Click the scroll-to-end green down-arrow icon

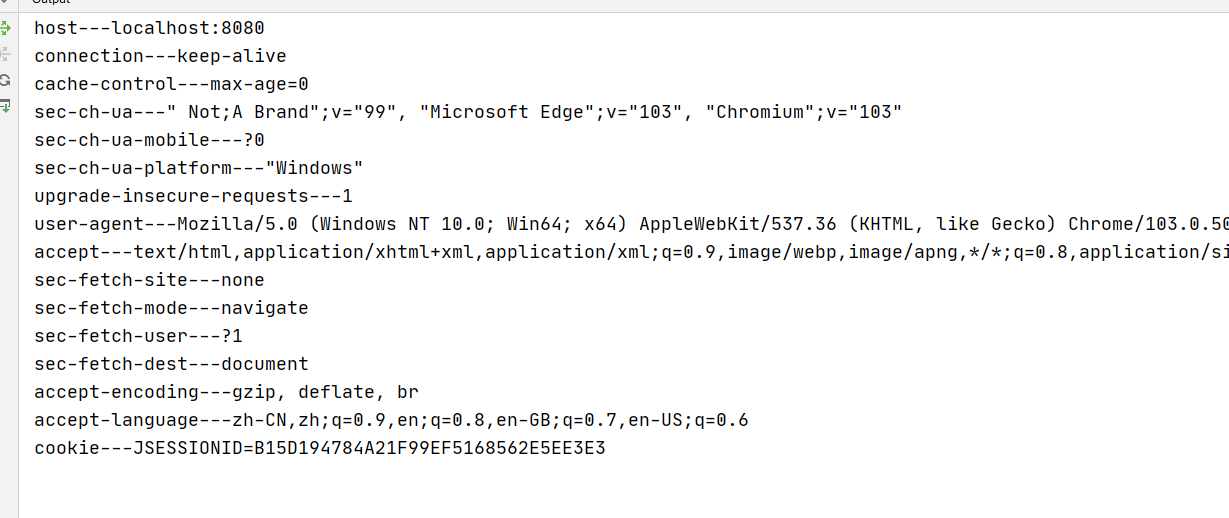pos(5,105)
